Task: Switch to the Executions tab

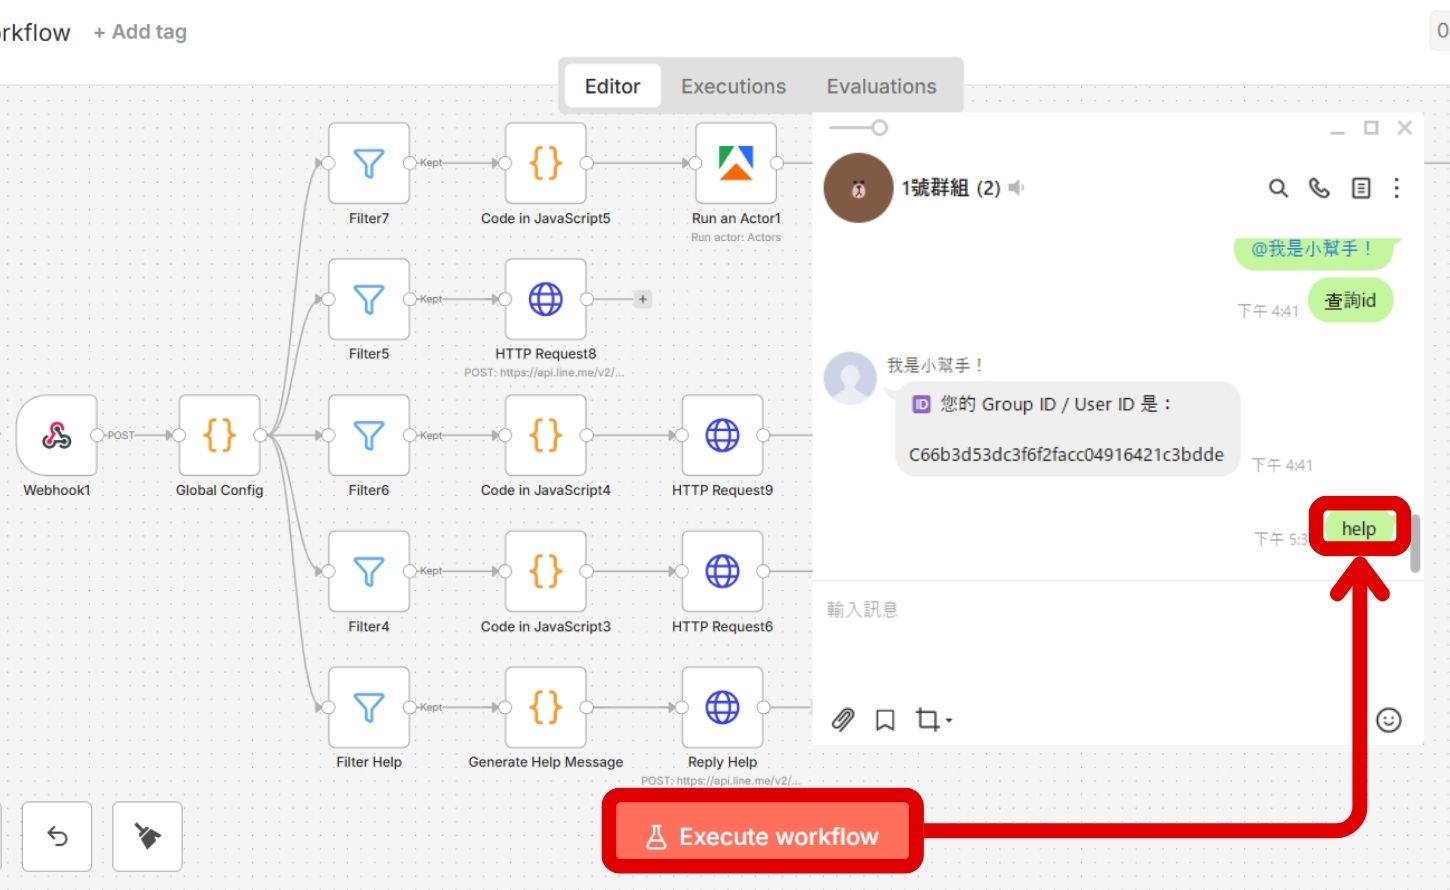Action: pos(733,86)
